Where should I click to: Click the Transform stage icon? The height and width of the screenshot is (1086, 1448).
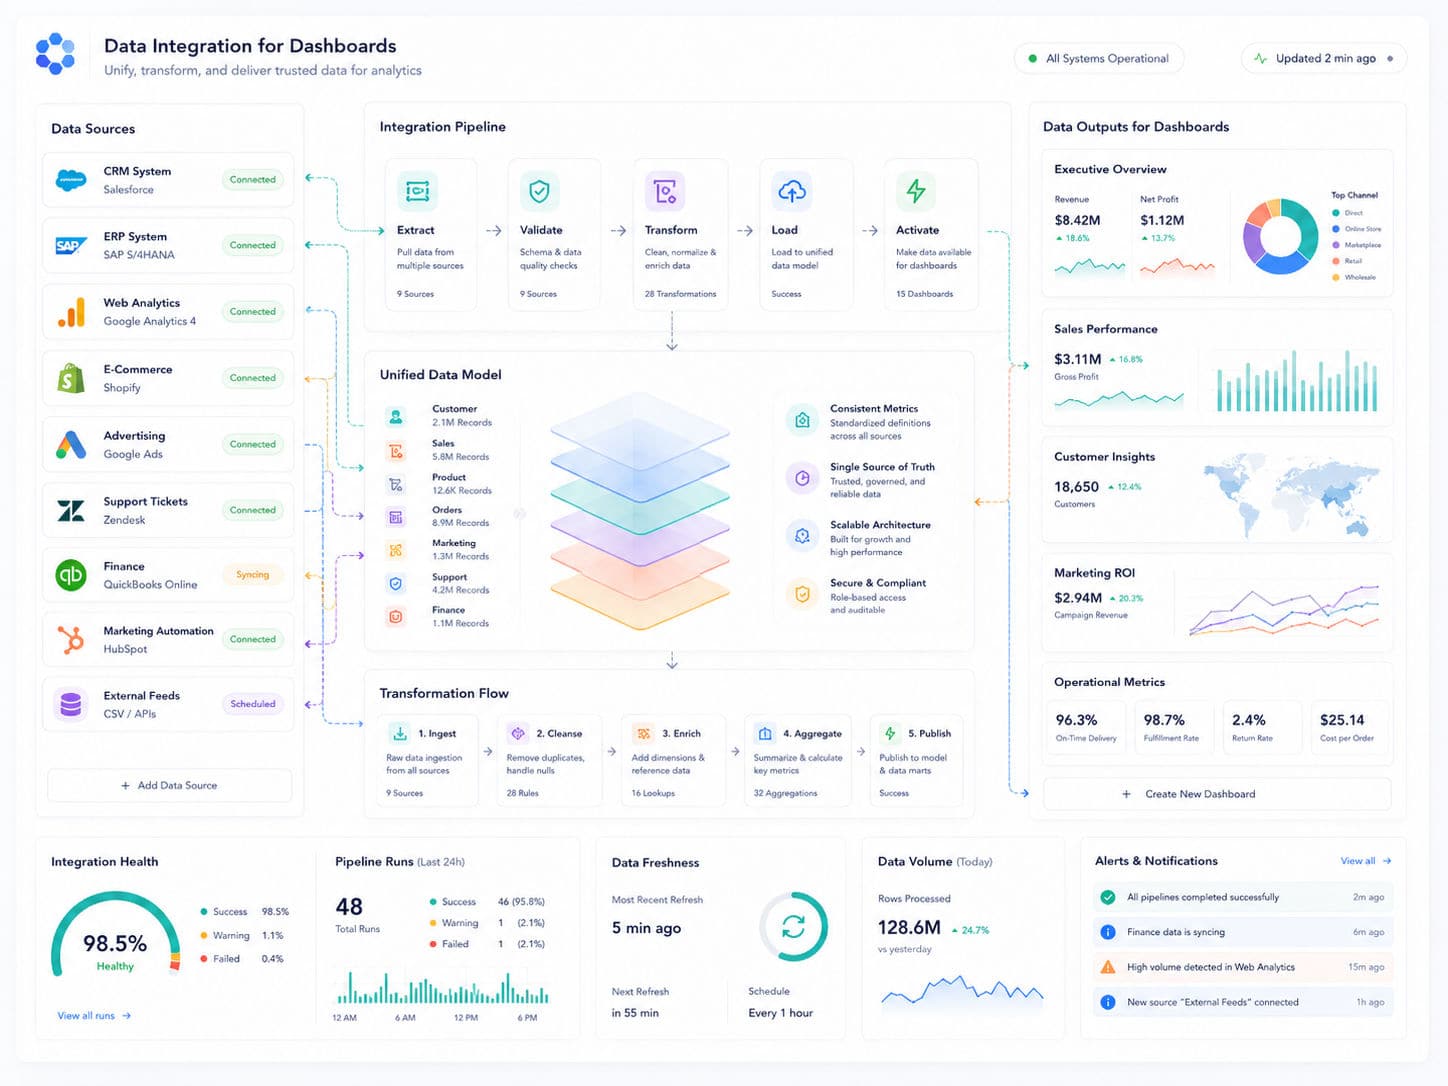tap(665, 190)
